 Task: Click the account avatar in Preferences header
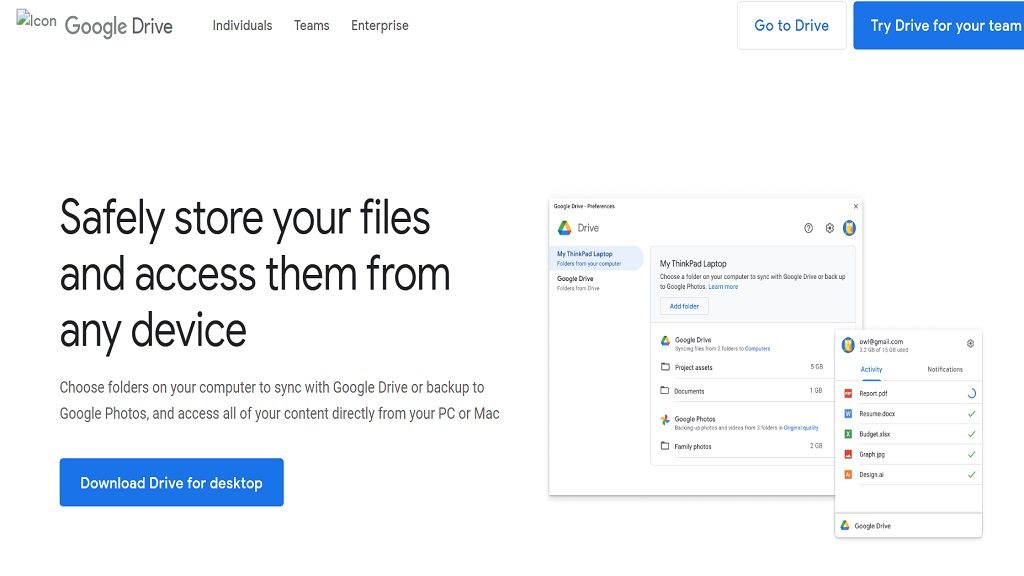849,228
